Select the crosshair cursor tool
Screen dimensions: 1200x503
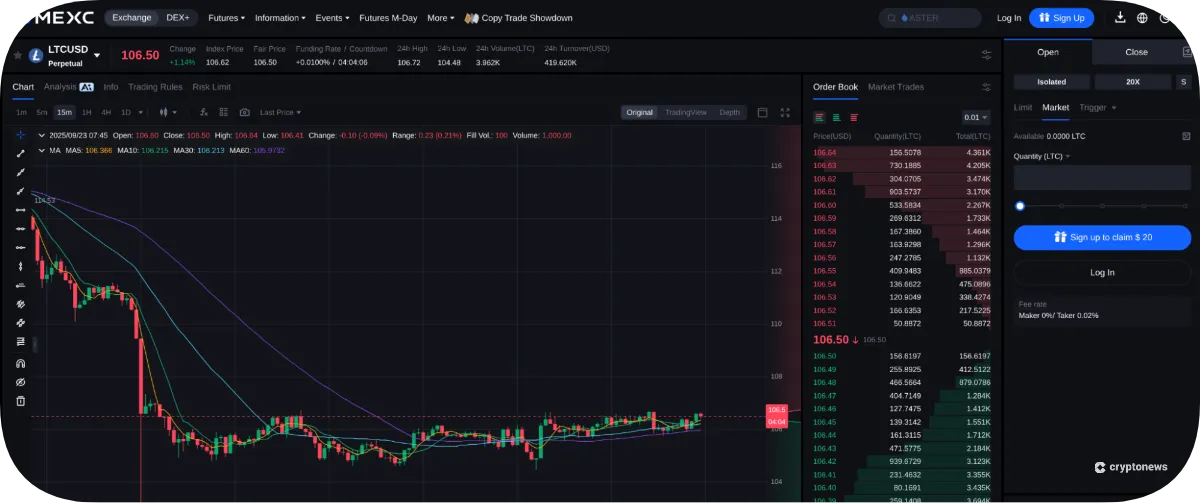click(21, 134)
